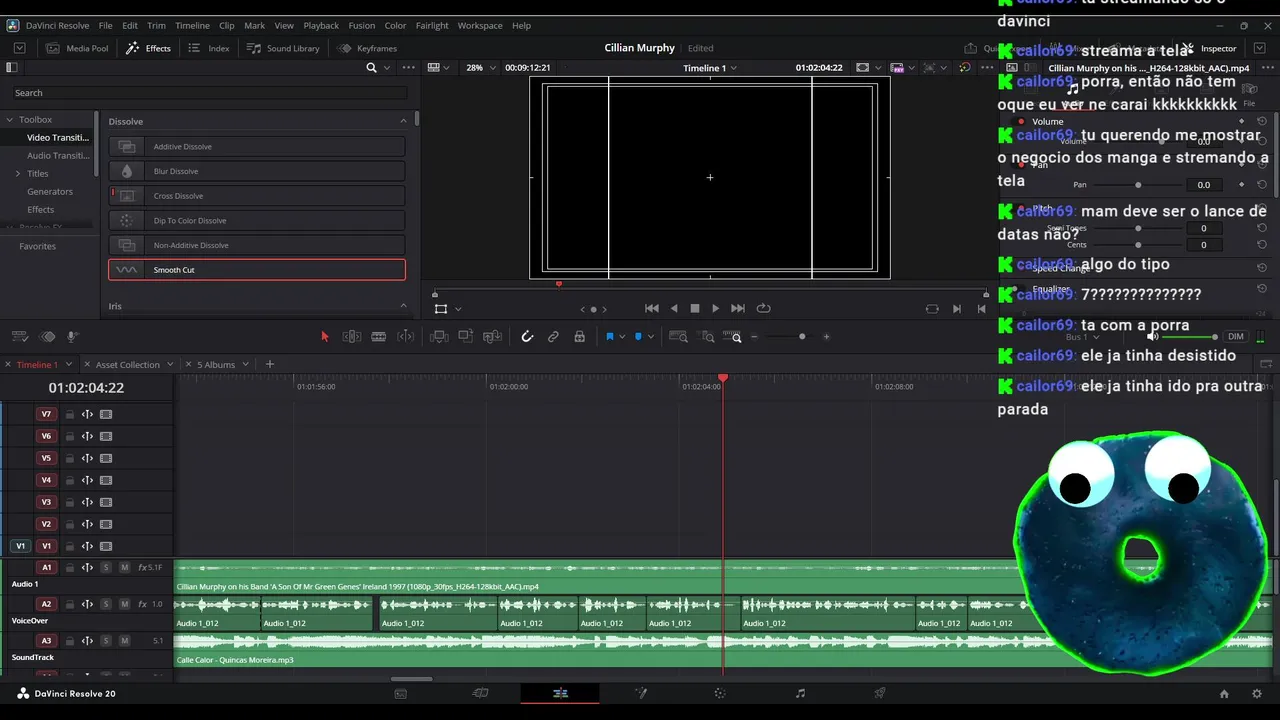The height and width of the screenshot is (720, 1280).
Task: Choose the Blade Edit Mode tool
Action: (379, 337)
